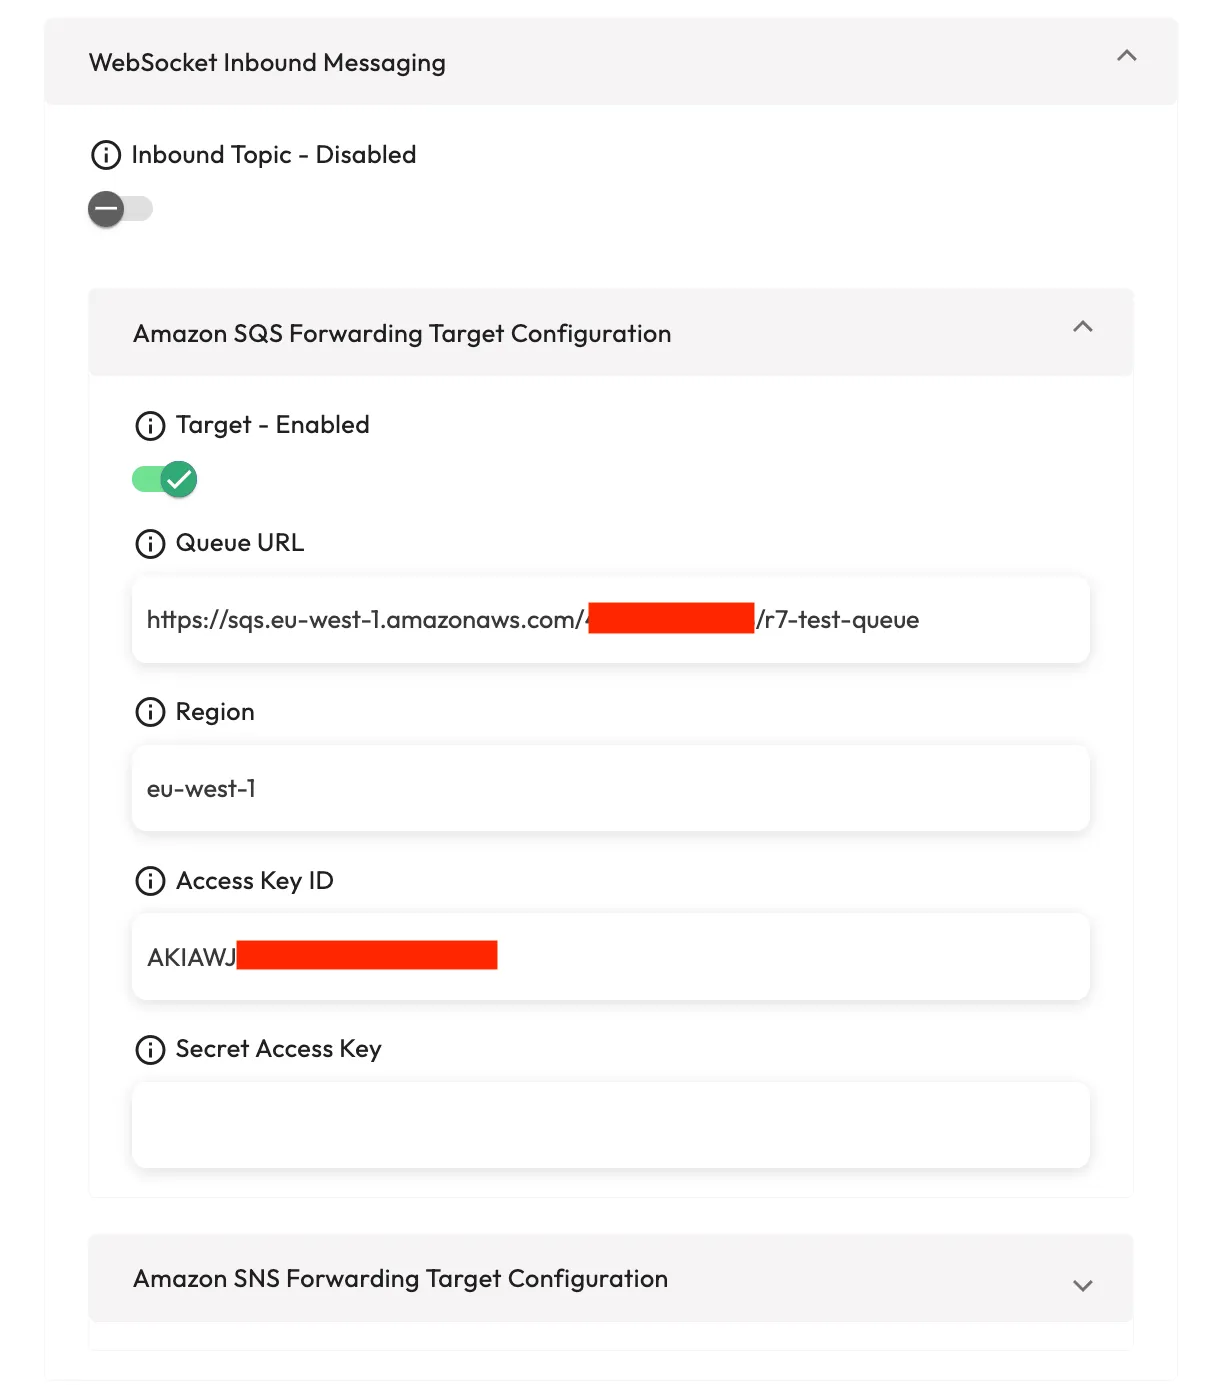Focus the Region text field
Viewport: 1220px width, 1386px height.
[610, 789]
